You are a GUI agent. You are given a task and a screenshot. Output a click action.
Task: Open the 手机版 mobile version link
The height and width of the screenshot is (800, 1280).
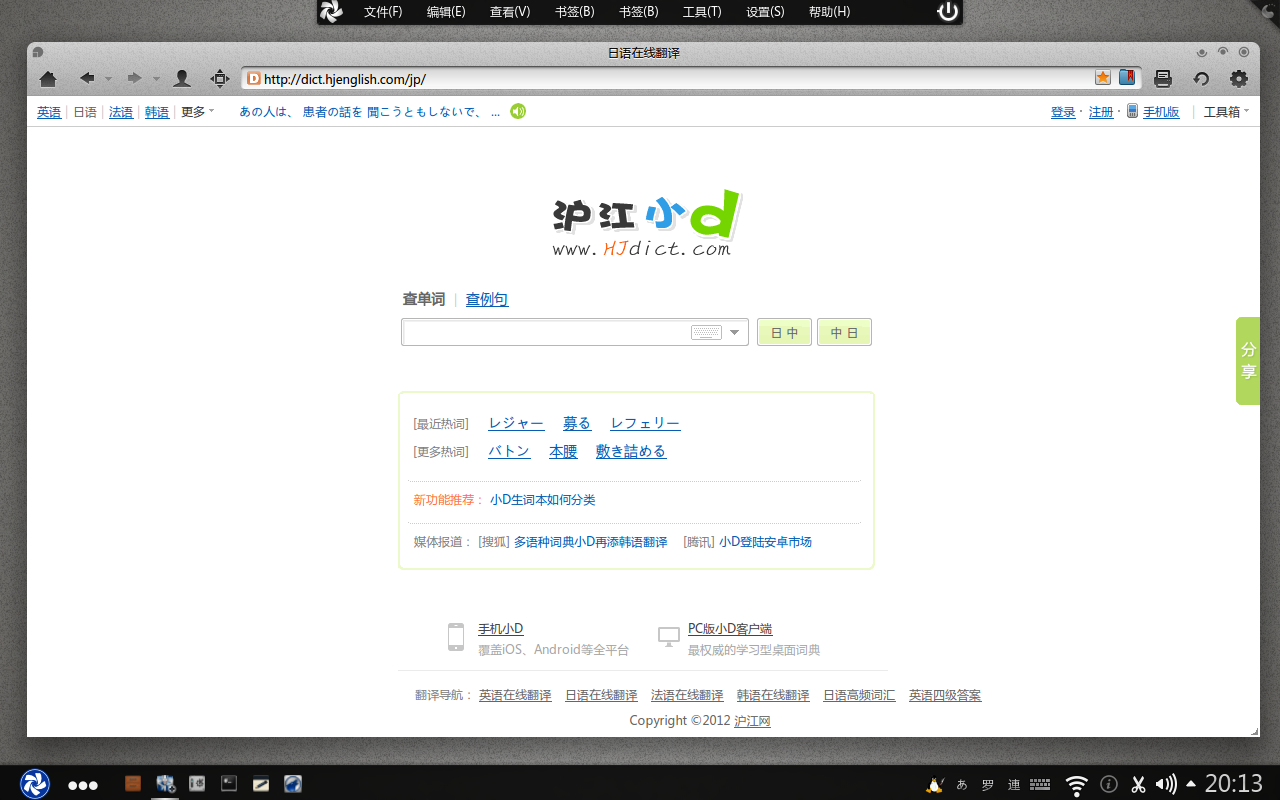pos(1161,112)
